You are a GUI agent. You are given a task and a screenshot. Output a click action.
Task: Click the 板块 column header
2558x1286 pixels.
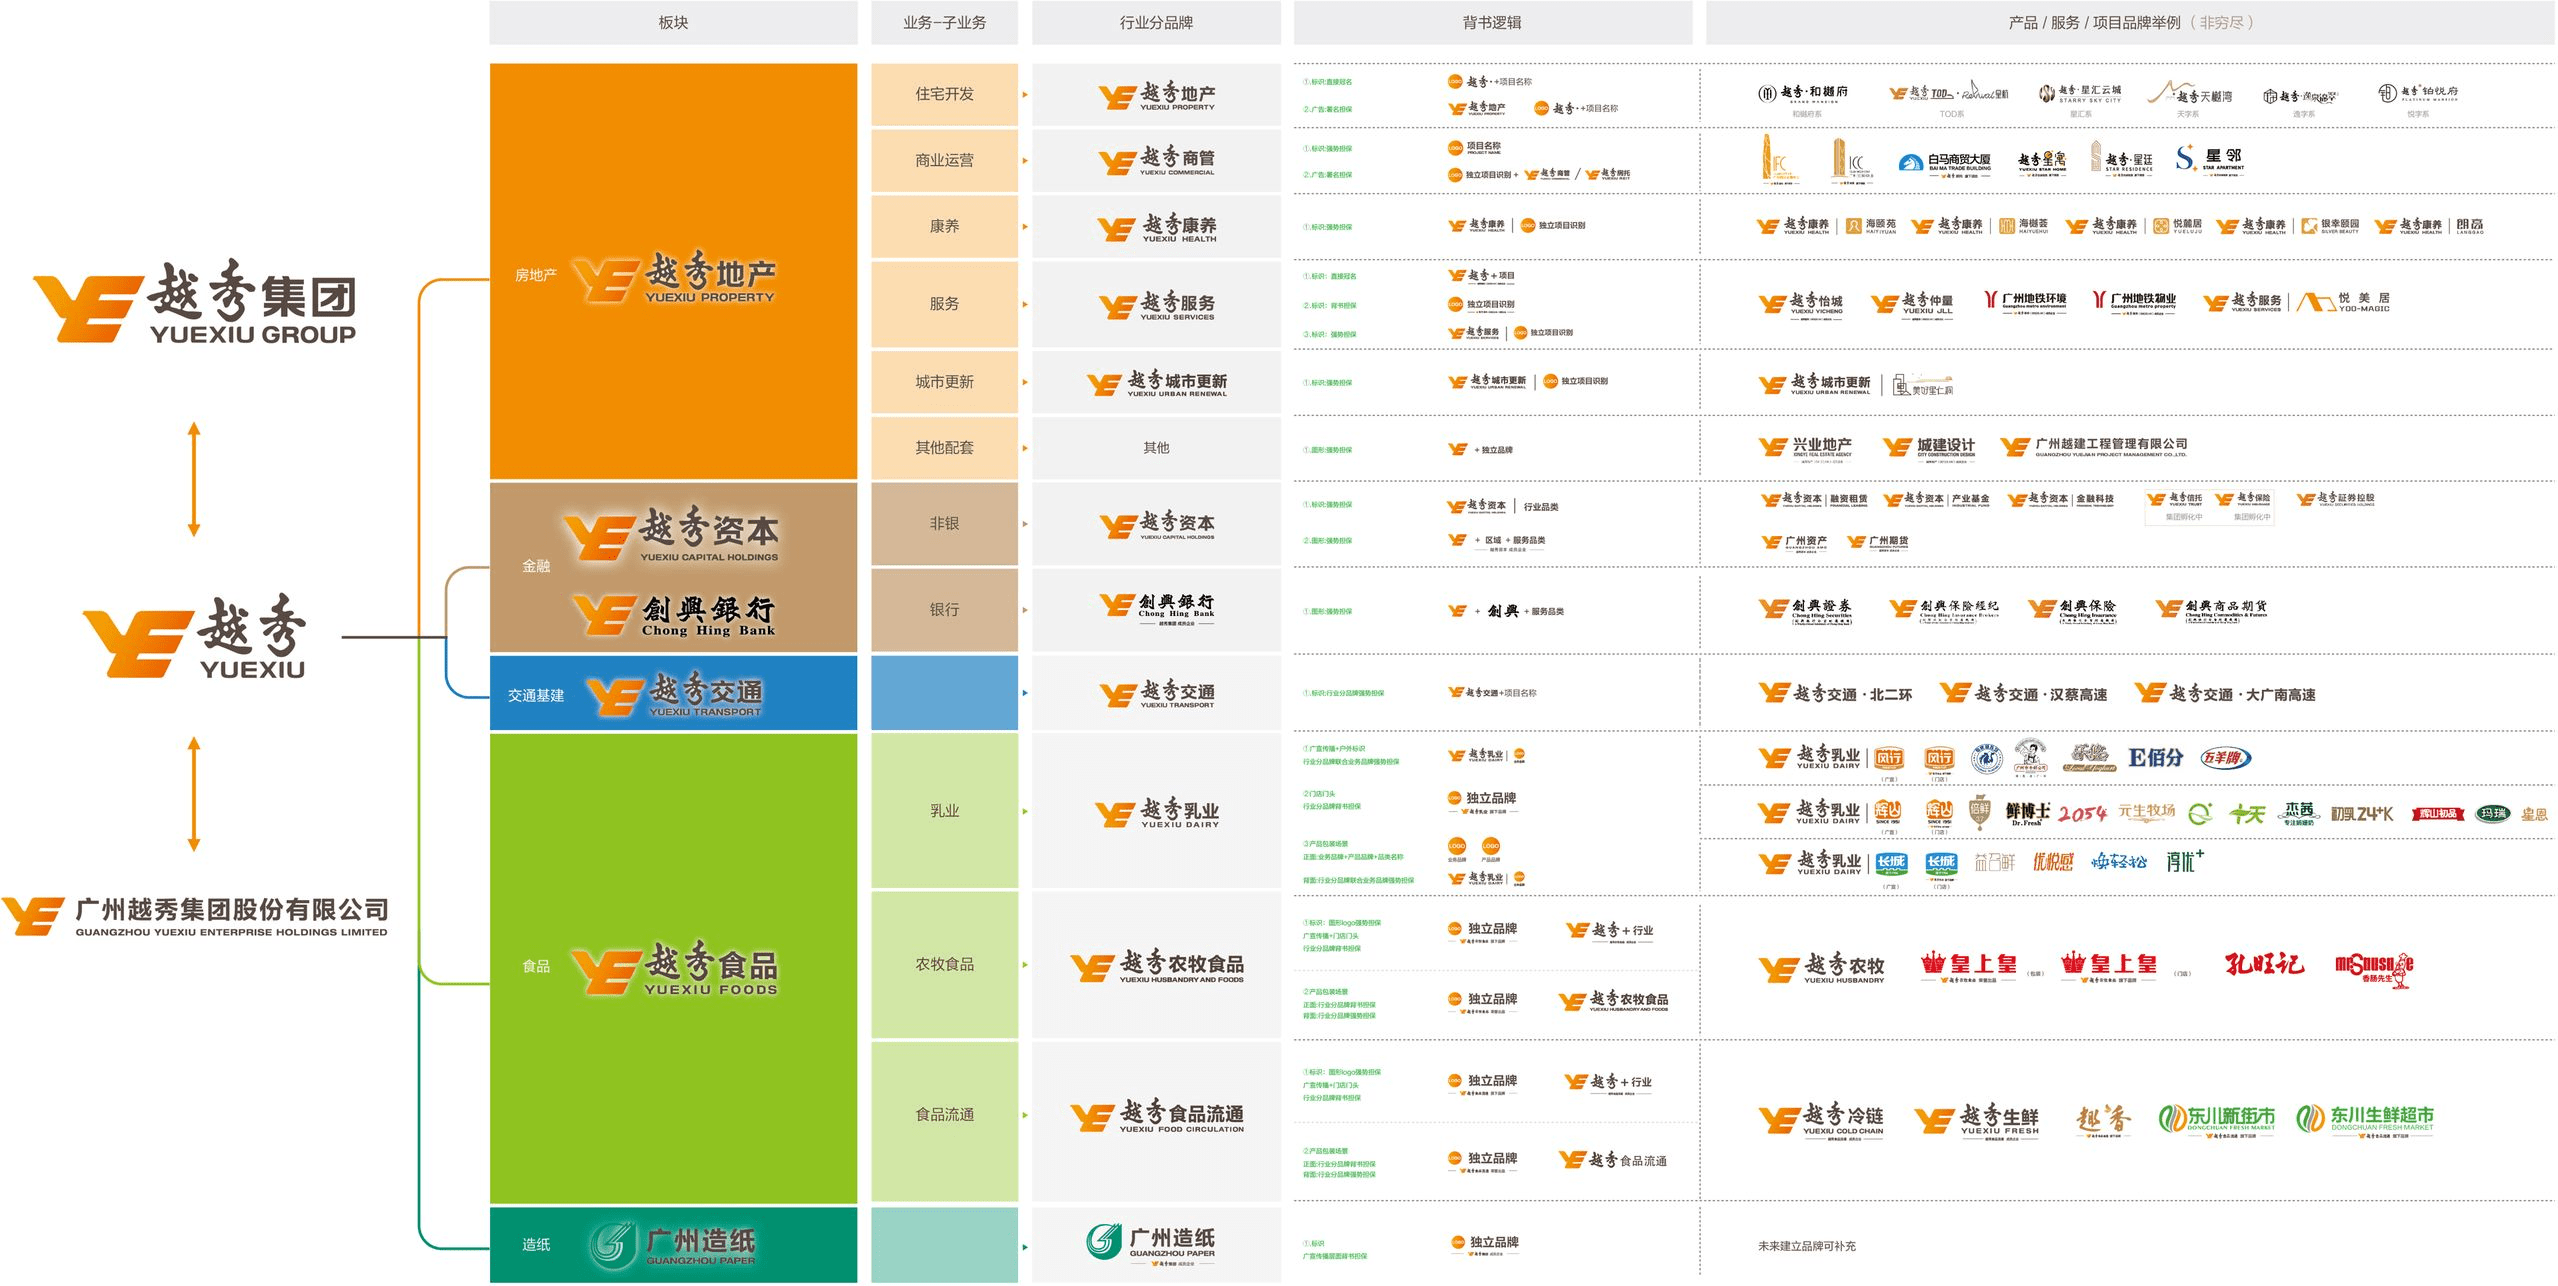click(673, 22)
